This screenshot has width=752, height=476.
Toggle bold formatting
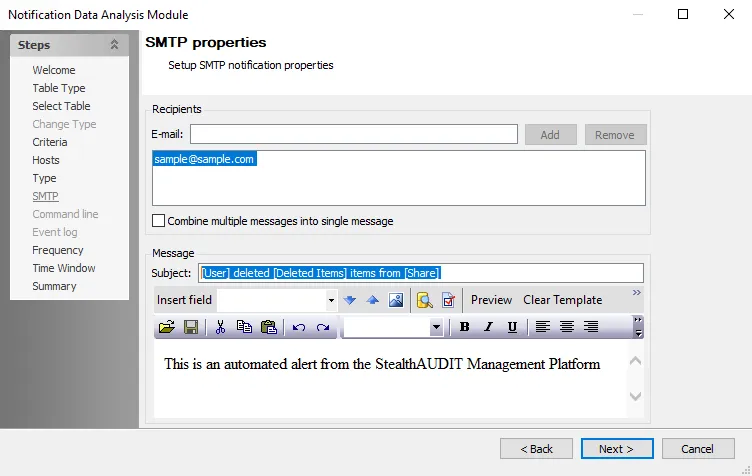click(x=464, y=327)
